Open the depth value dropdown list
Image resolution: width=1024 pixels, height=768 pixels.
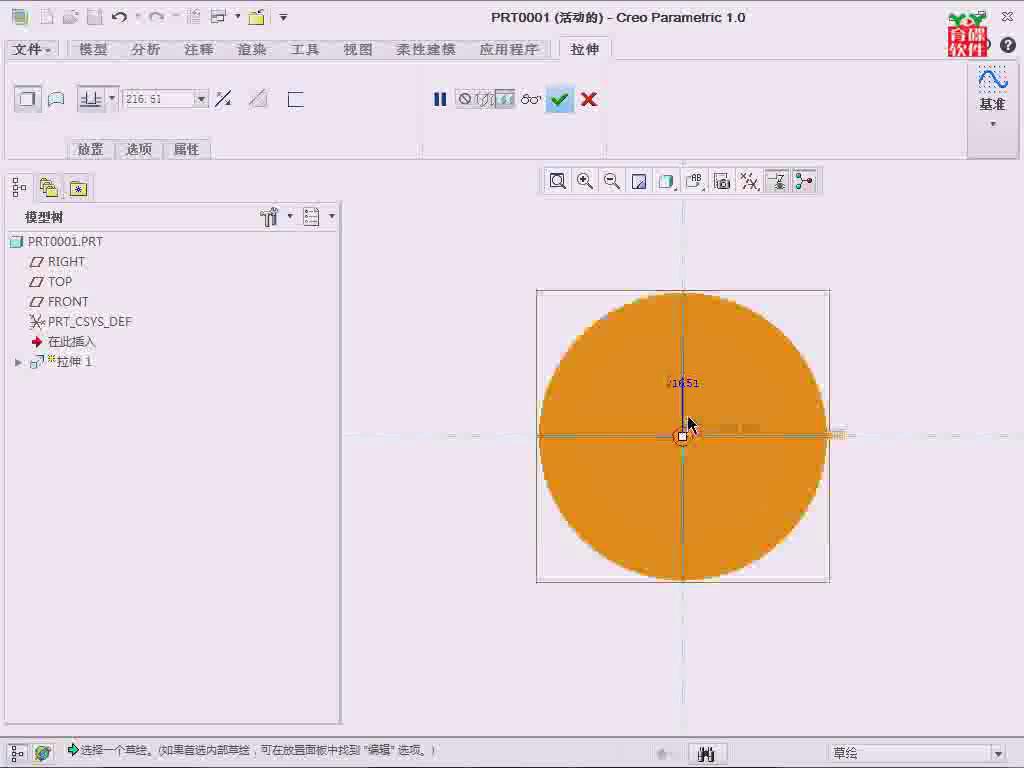(x=201, y=99)
